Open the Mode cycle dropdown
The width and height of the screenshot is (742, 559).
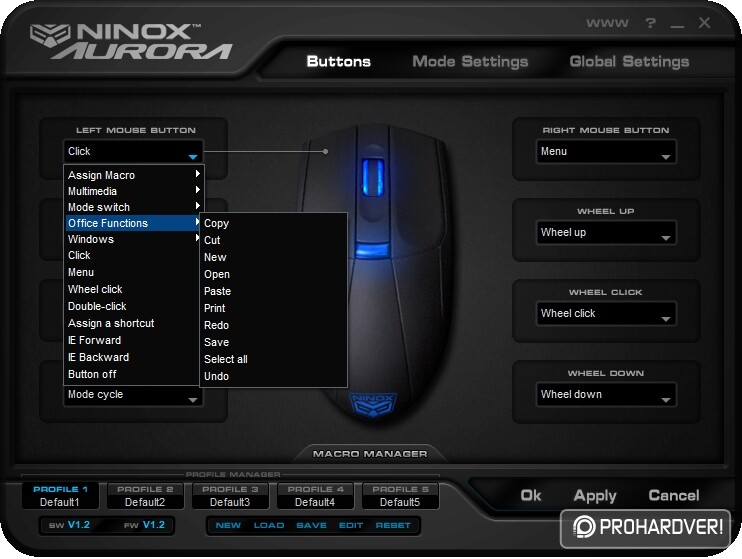point(133,395)
